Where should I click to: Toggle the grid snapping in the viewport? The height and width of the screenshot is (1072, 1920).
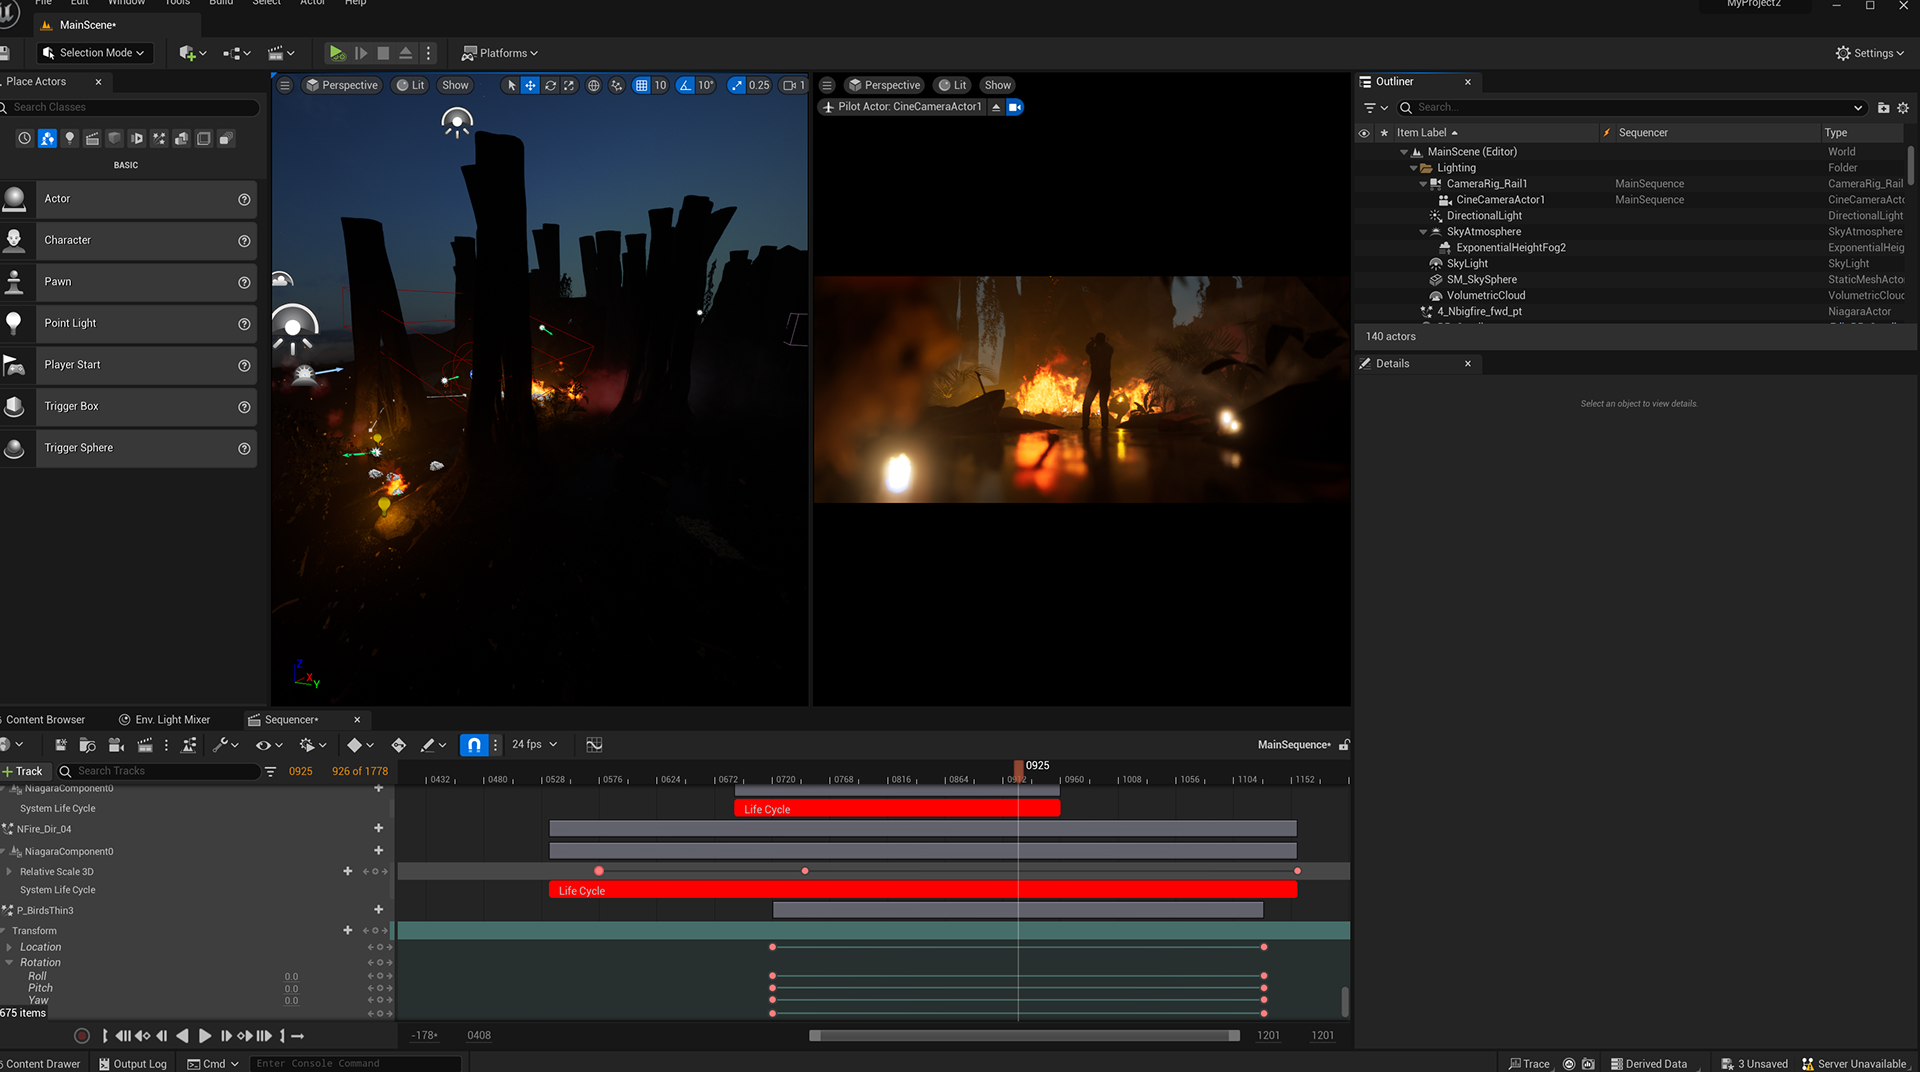tap(642, 85)
